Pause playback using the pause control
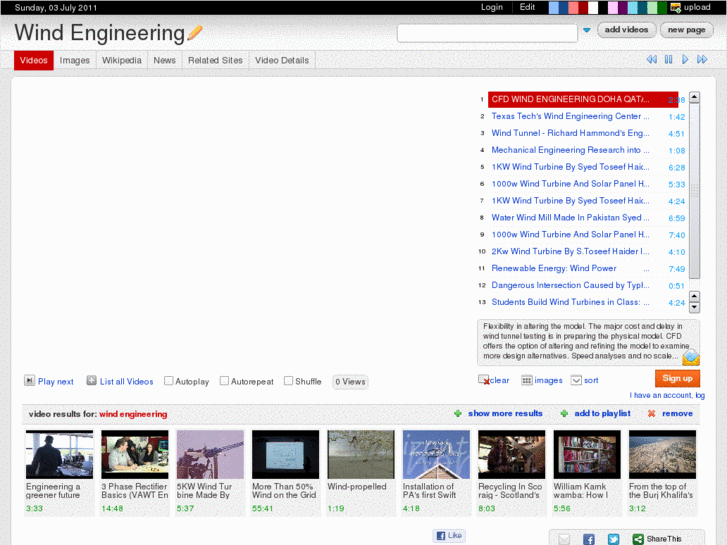727x545 pixels. tap(668, 59)
